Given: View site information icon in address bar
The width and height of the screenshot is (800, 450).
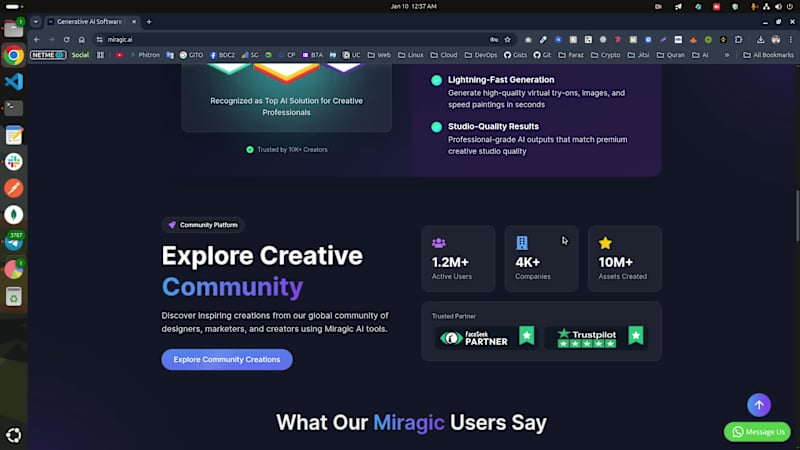Looking at the screenshot, I should tap(99, 40).
